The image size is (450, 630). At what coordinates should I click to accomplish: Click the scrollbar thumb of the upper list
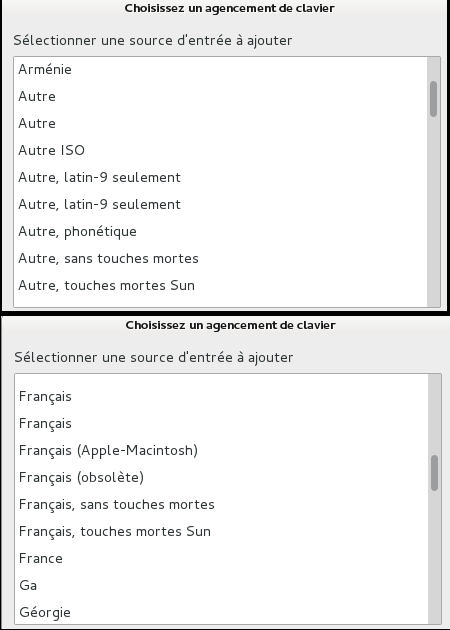pos(433,99)
